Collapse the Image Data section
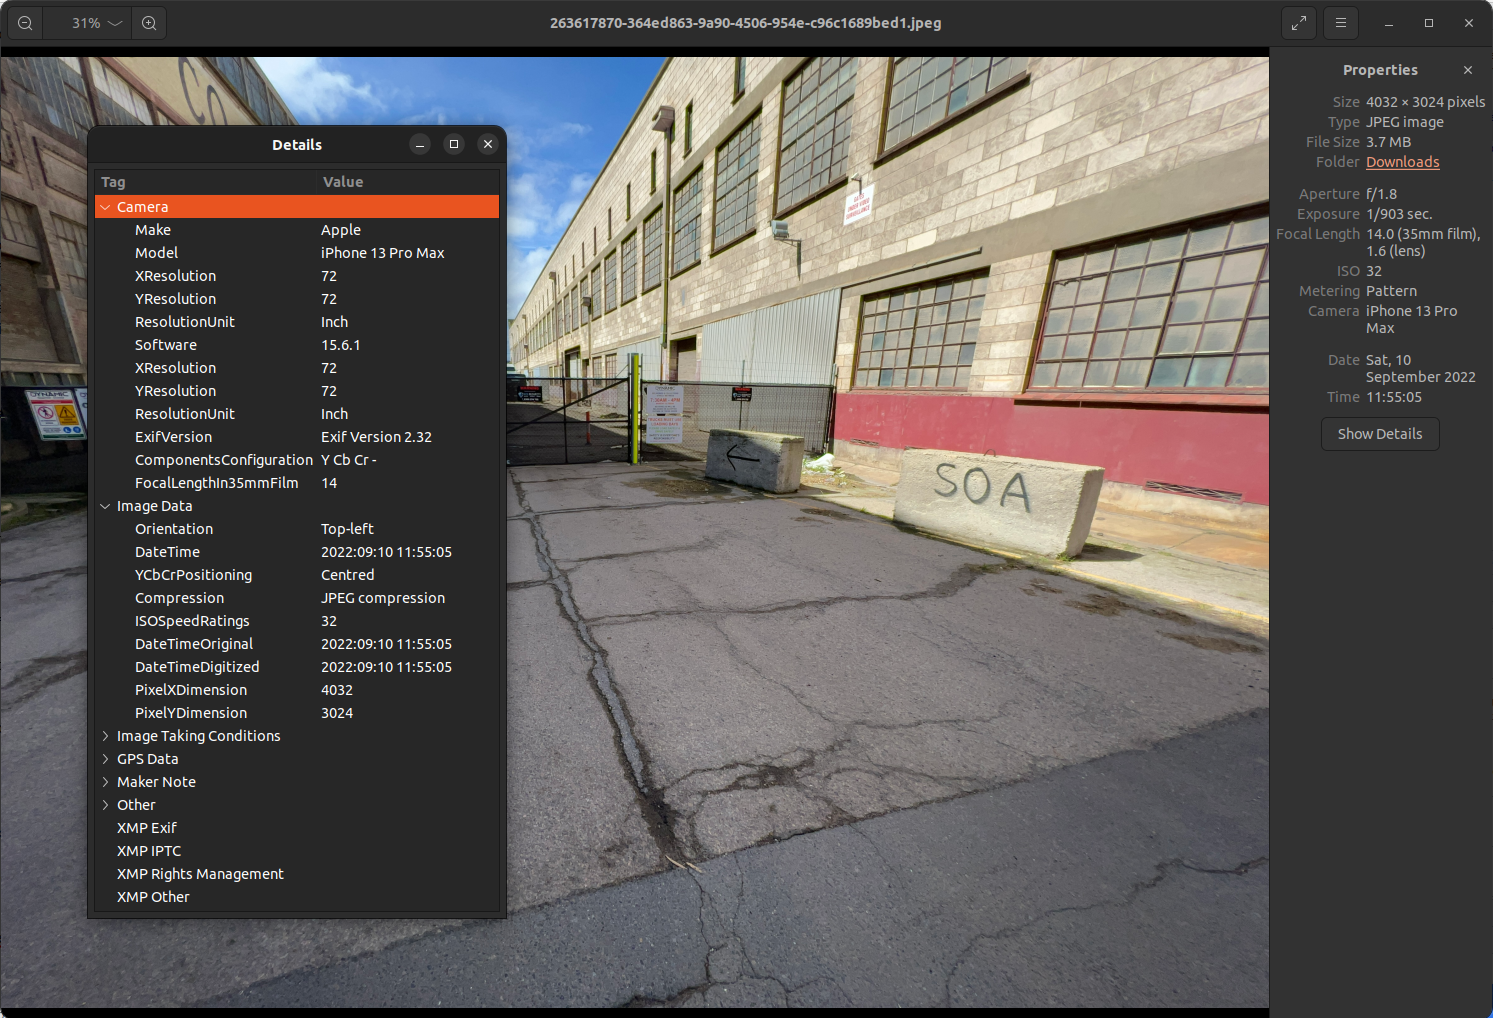 coord(105,506)
